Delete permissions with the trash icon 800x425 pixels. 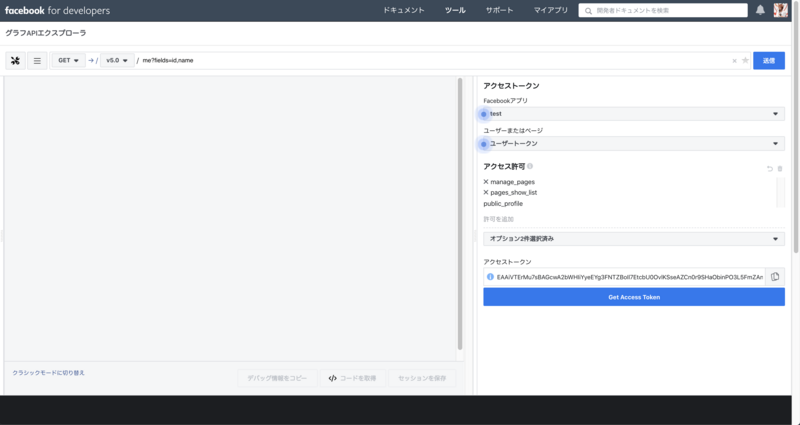click(780, 168)
